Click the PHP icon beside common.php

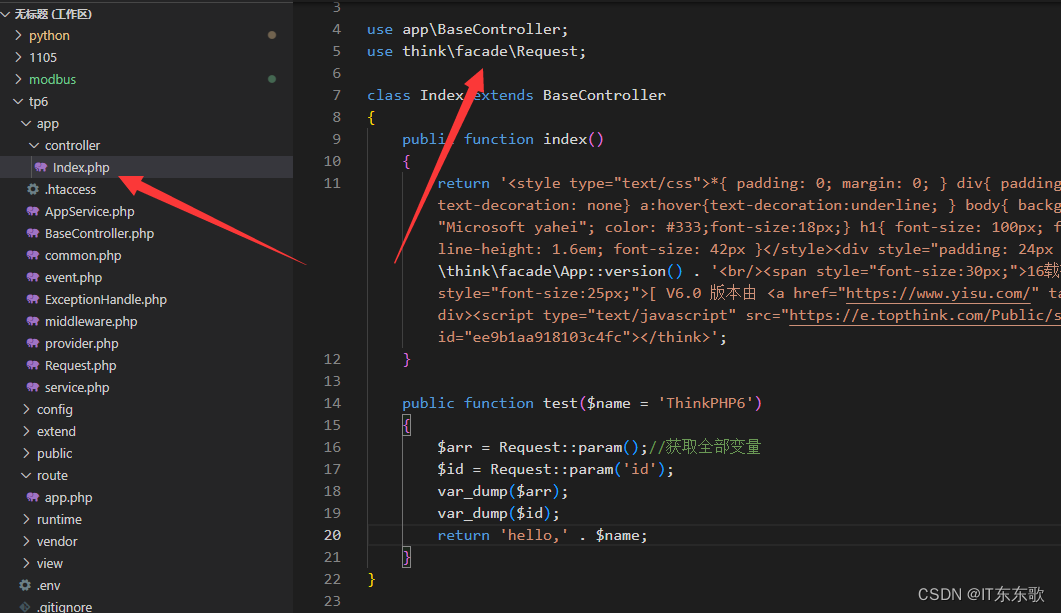click(x=32, y=255)
